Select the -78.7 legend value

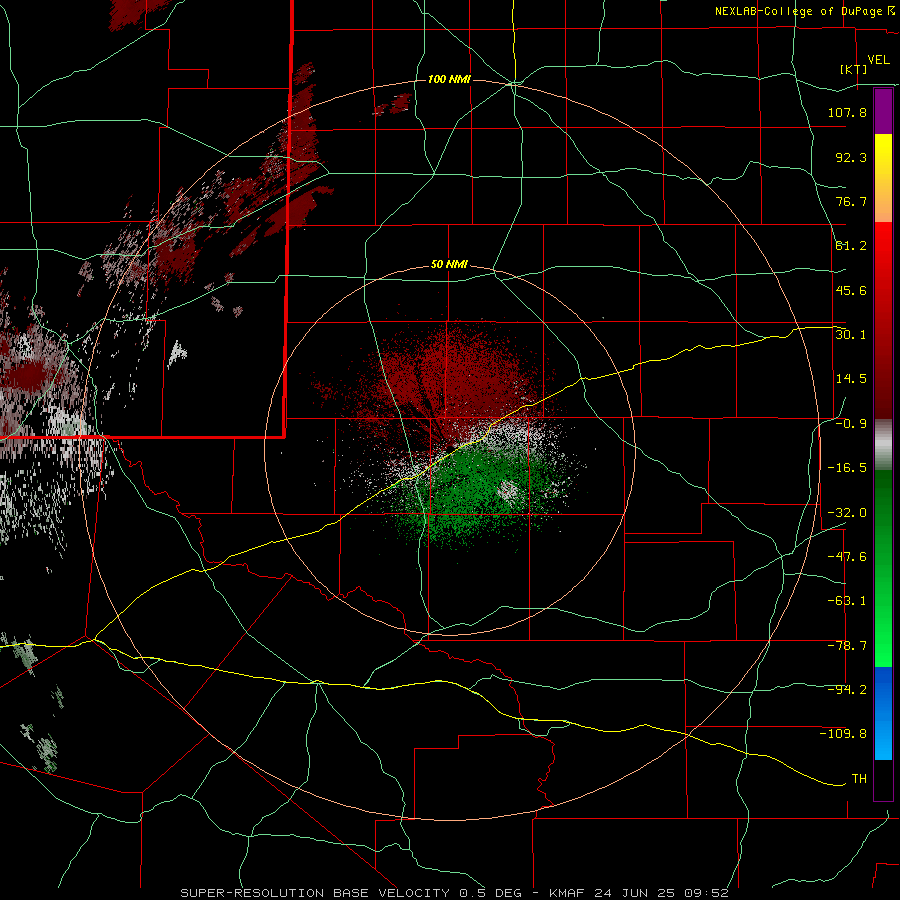pyautogui.click(x=847, y=646)
